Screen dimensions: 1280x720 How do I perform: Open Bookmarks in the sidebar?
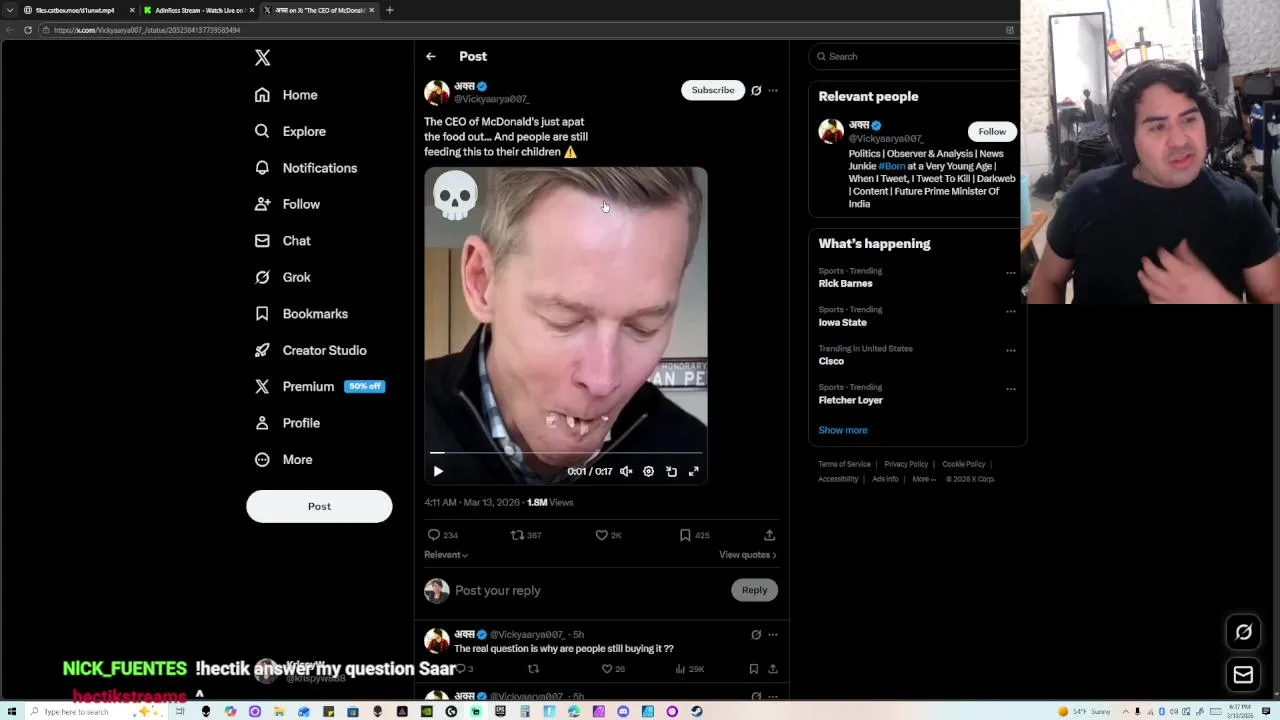click(301, 314)
